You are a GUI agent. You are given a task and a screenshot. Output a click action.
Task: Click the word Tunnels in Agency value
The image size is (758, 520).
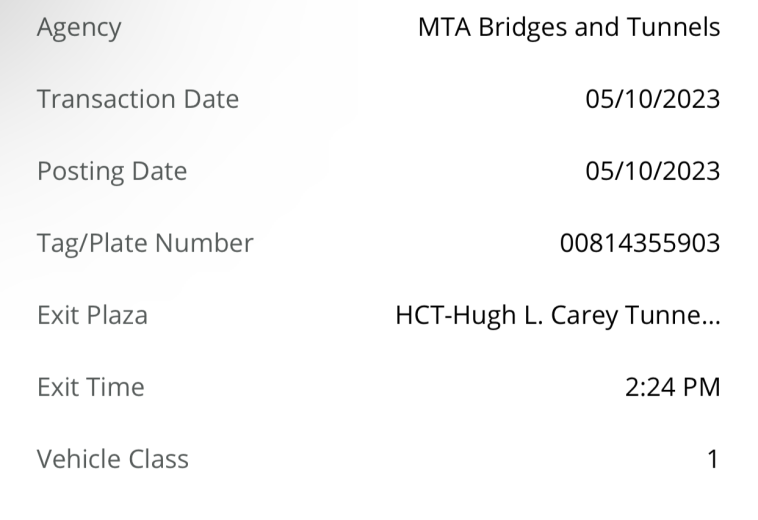pos(673,27)
